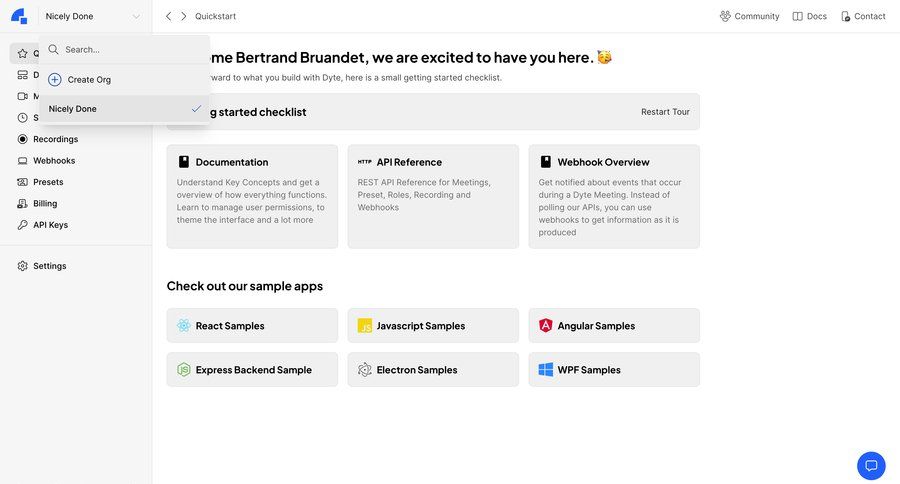Screen dimensions: 900x484
Task: Click the Dyte logo icon
Action: pyautogui.click(x=19, y=16)
